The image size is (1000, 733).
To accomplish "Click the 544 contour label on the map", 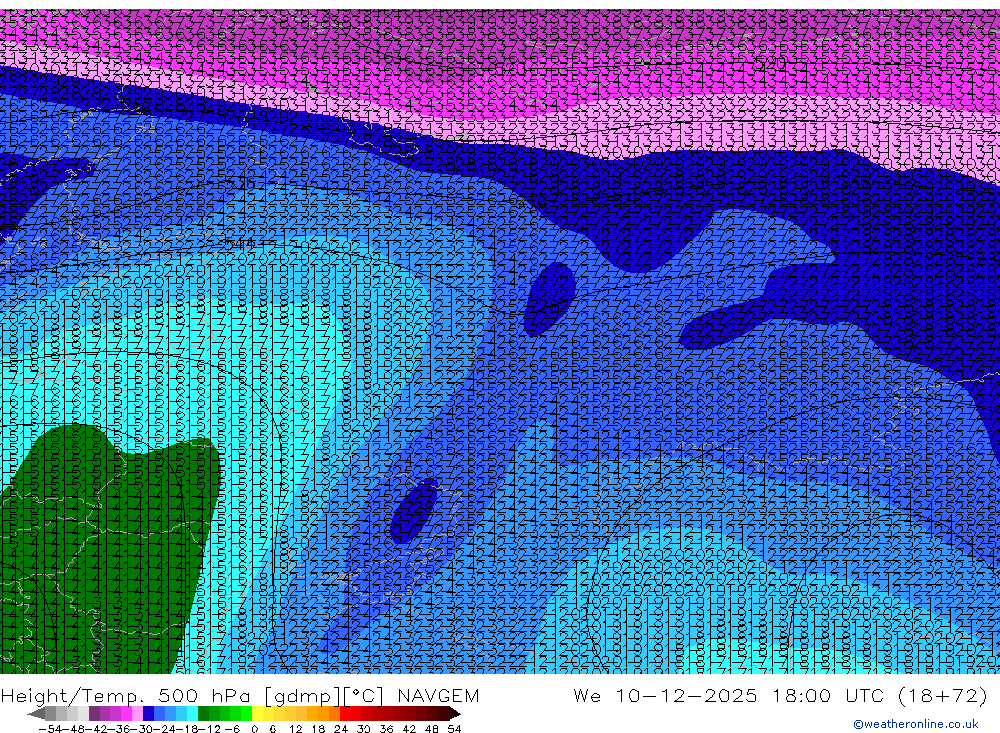I will tap(240, 243).
